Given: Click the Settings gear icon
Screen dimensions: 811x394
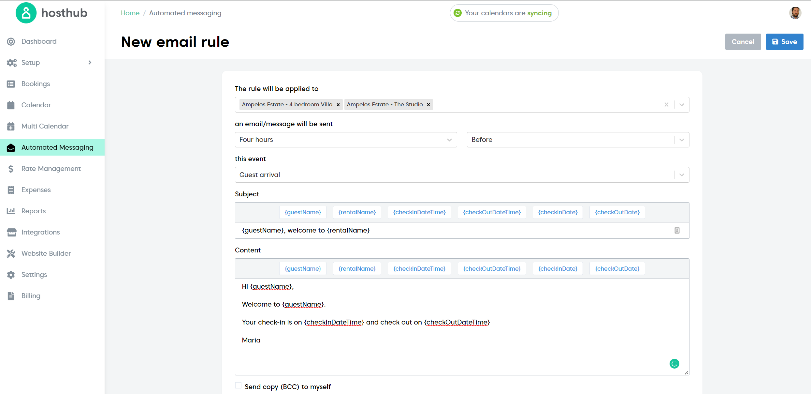Looking at the screenshot, I should [x=11, y=275].
